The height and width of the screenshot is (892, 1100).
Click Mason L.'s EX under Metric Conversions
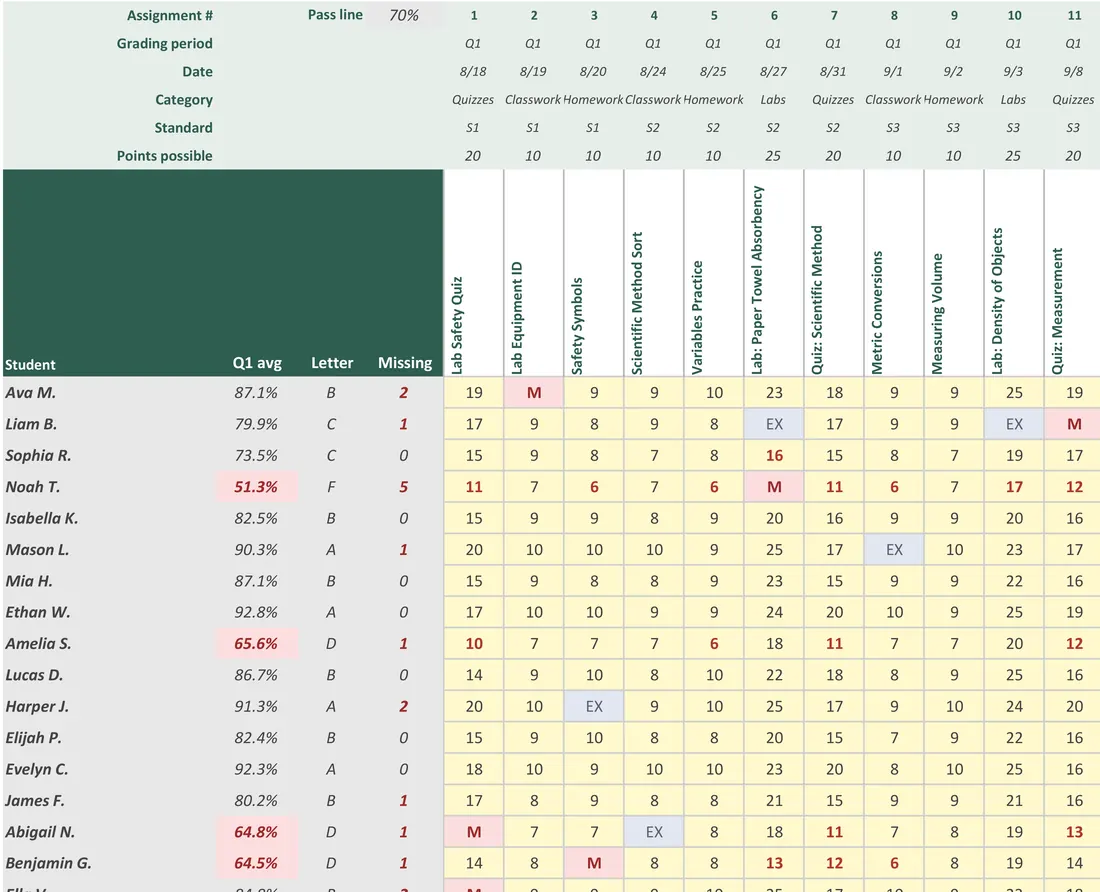[894, 550]
